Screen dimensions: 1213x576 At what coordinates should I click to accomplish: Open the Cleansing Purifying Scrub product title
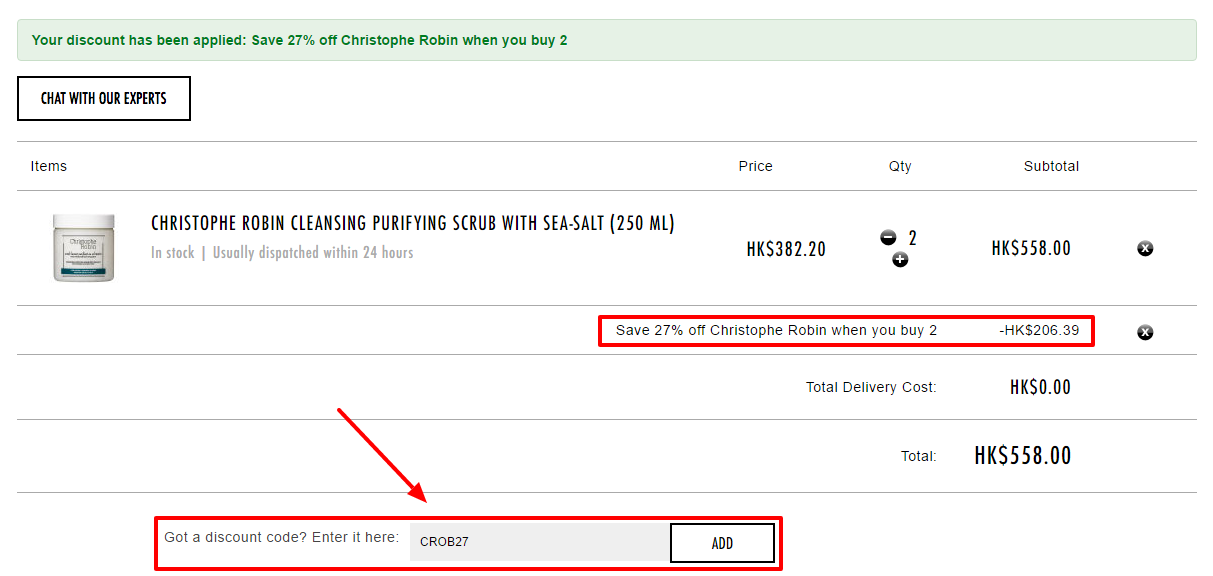click(413, 223)
